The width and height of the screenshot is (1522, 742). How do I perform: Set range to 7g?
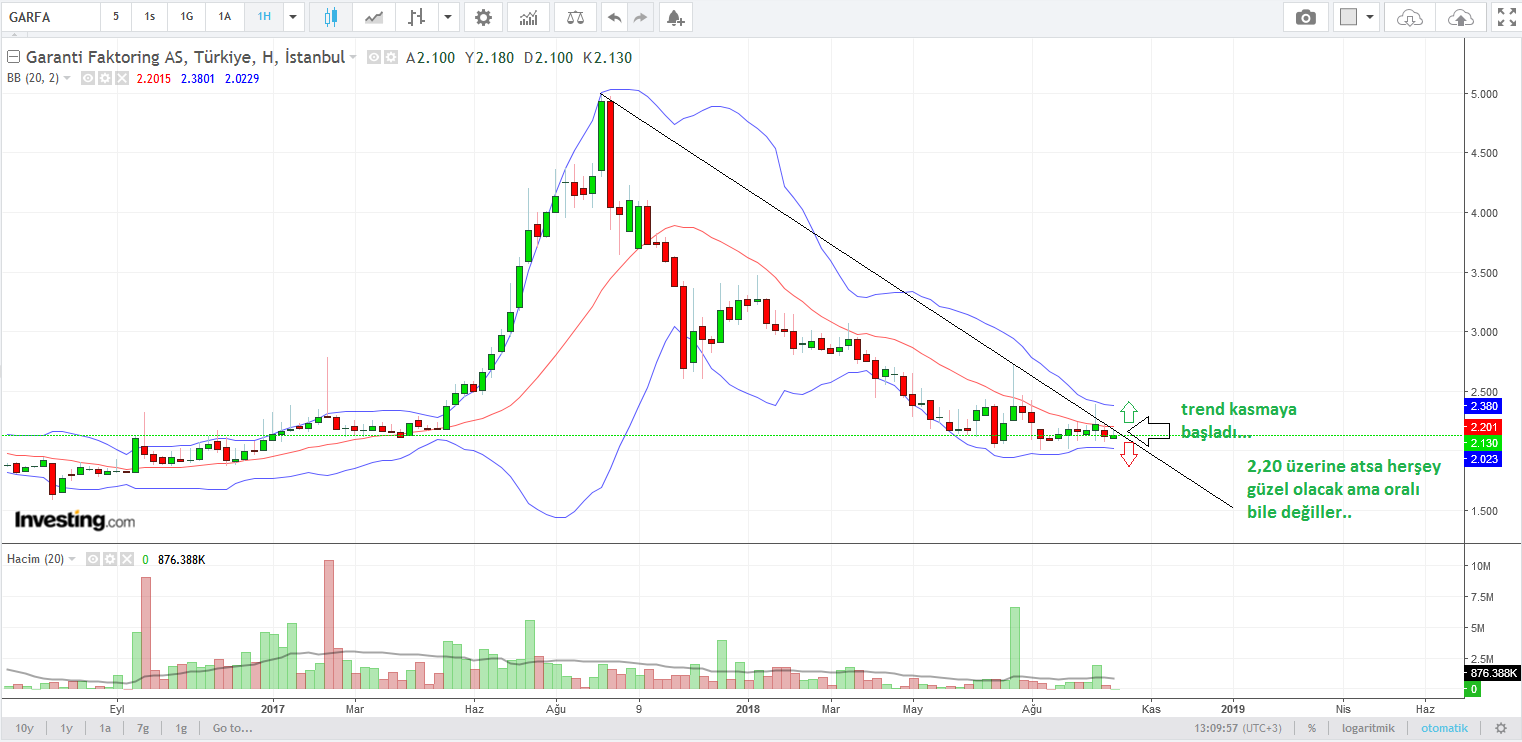tap(143, 728)
